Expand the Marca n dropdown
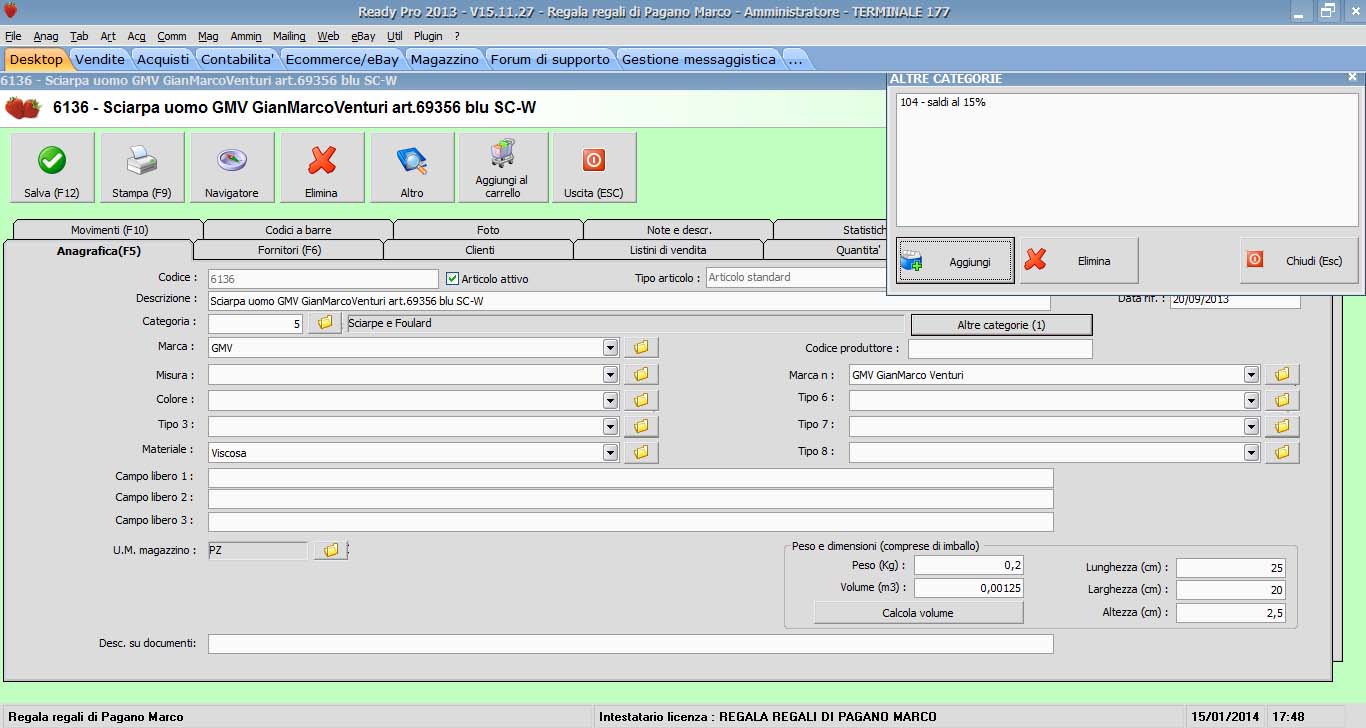The width and height of the screenshot is (1366, 728). point(1250,374)
